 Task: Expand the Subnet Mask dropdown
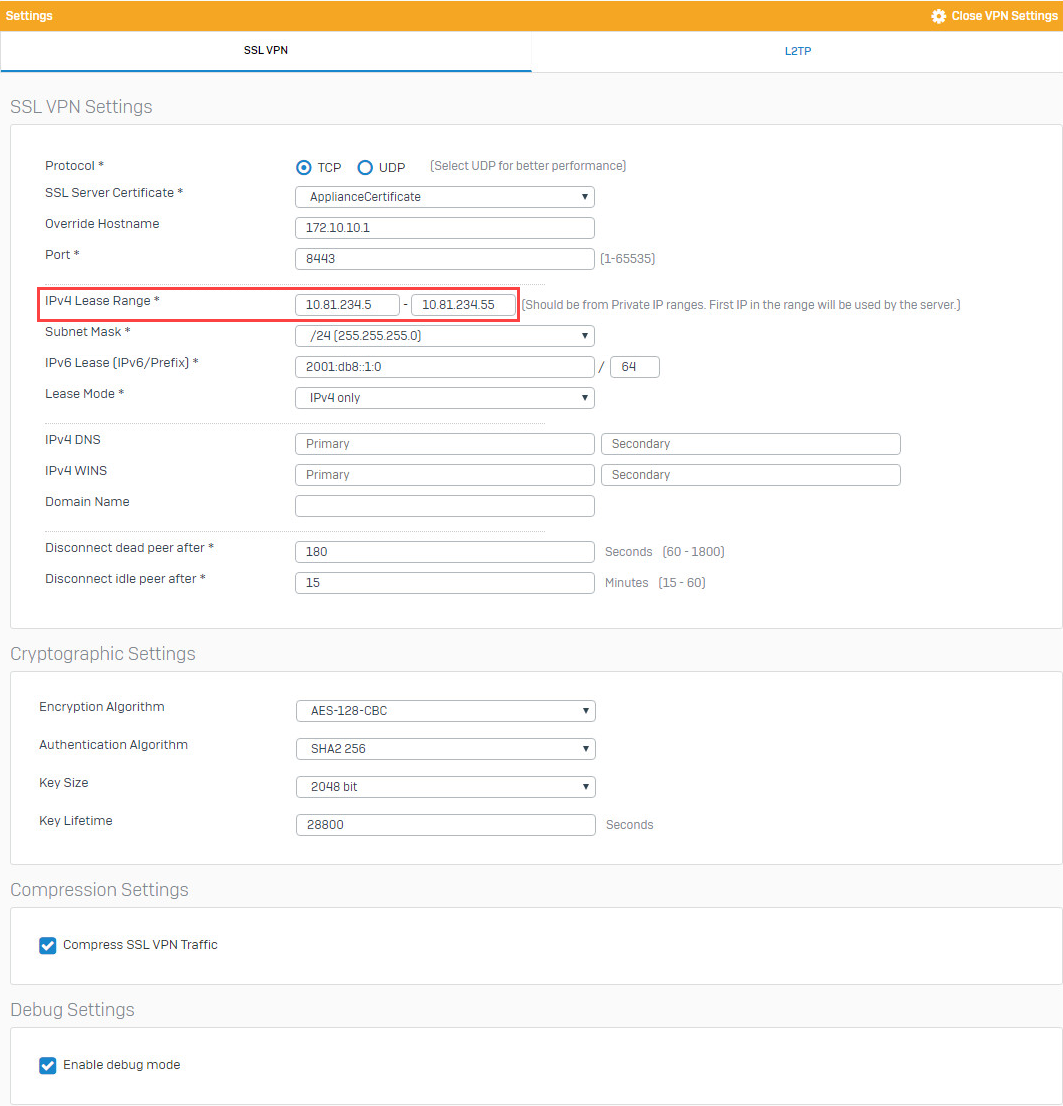coord(444,336)
